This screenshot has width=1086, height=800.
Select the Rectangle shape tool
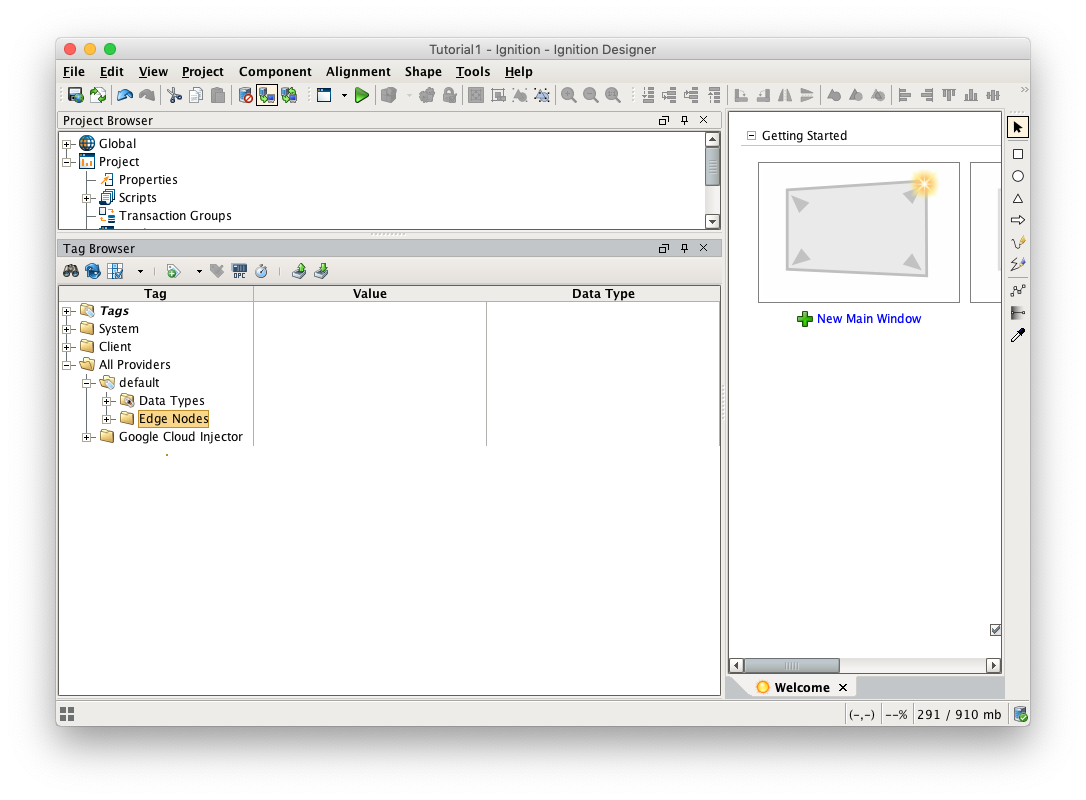(x=1018, y=154)
